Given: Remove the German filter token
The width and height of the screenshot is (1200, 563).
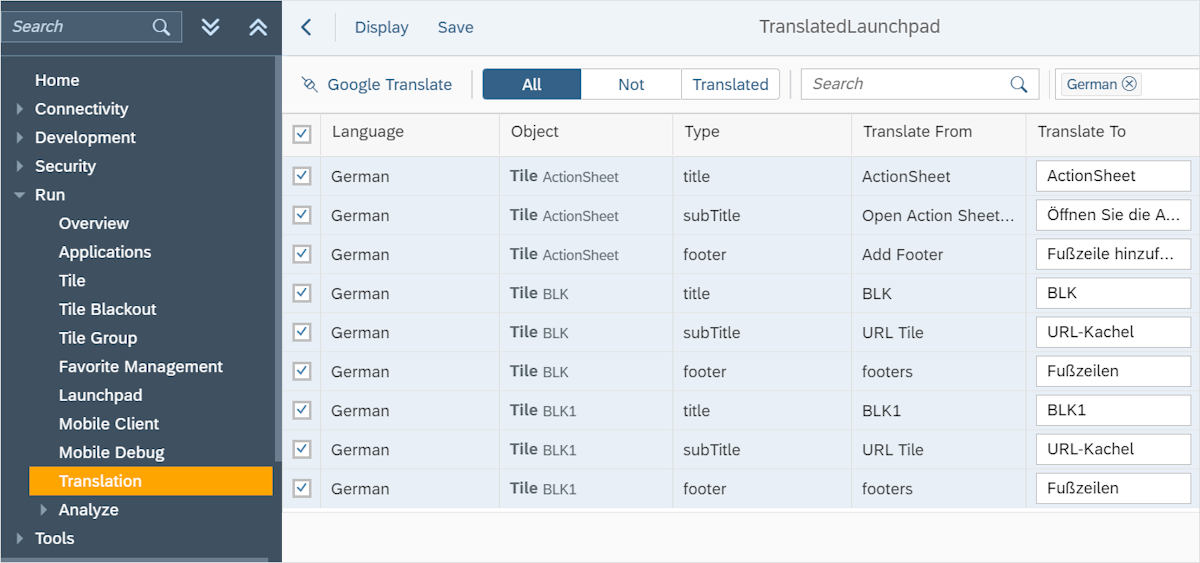Looking at the screenshot, I should [x=1129, y=84].
